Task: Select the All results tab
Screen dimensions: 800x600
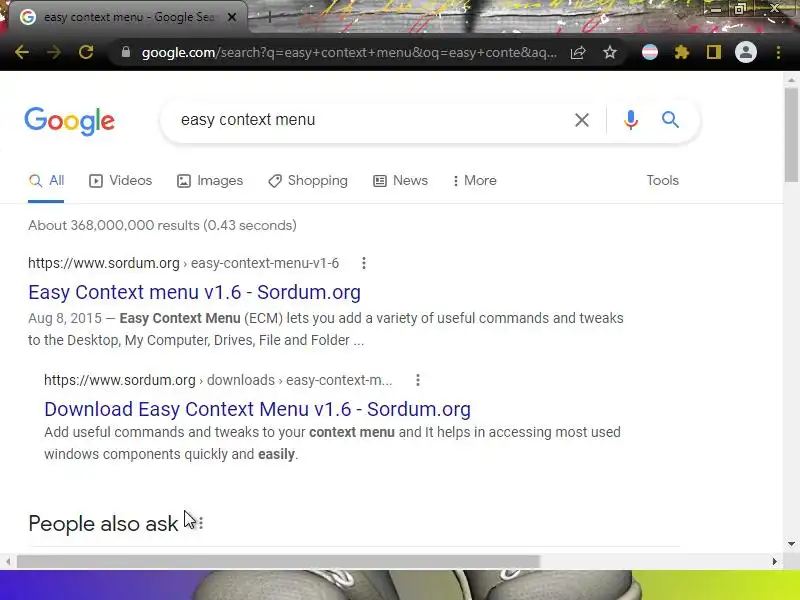Action: click(x=46, y=181)
